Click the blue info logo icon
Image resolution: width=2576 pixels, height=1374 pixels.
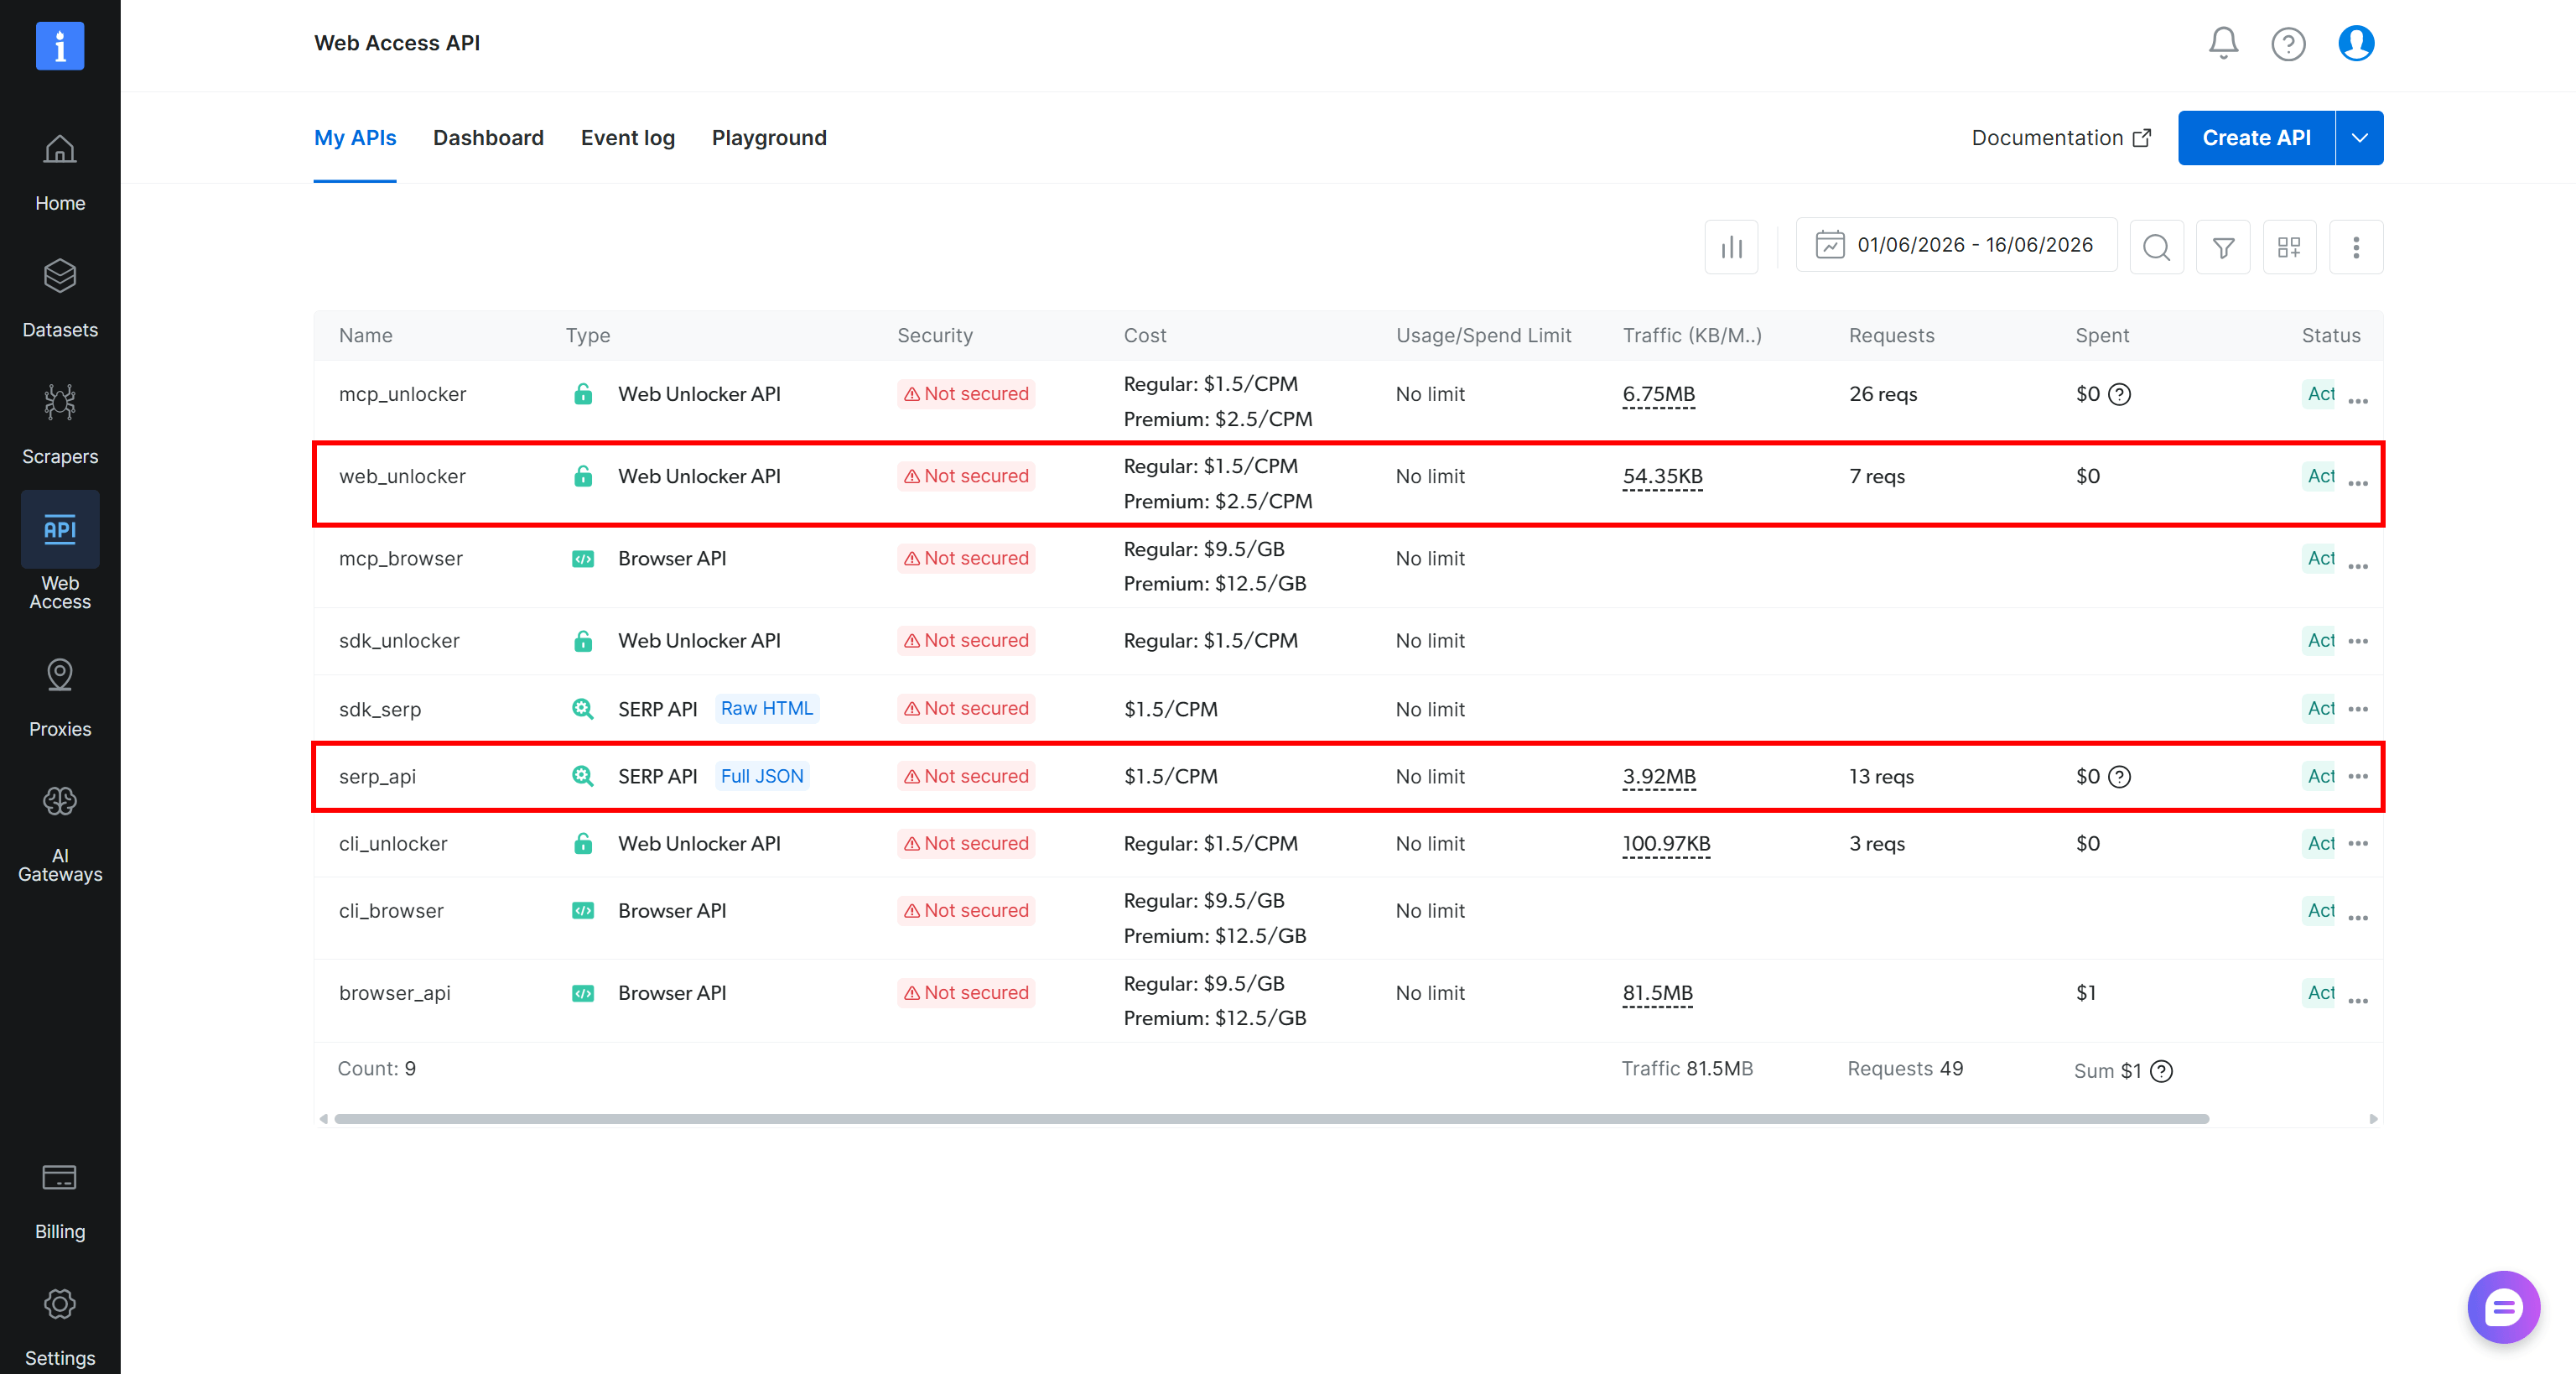60,46
